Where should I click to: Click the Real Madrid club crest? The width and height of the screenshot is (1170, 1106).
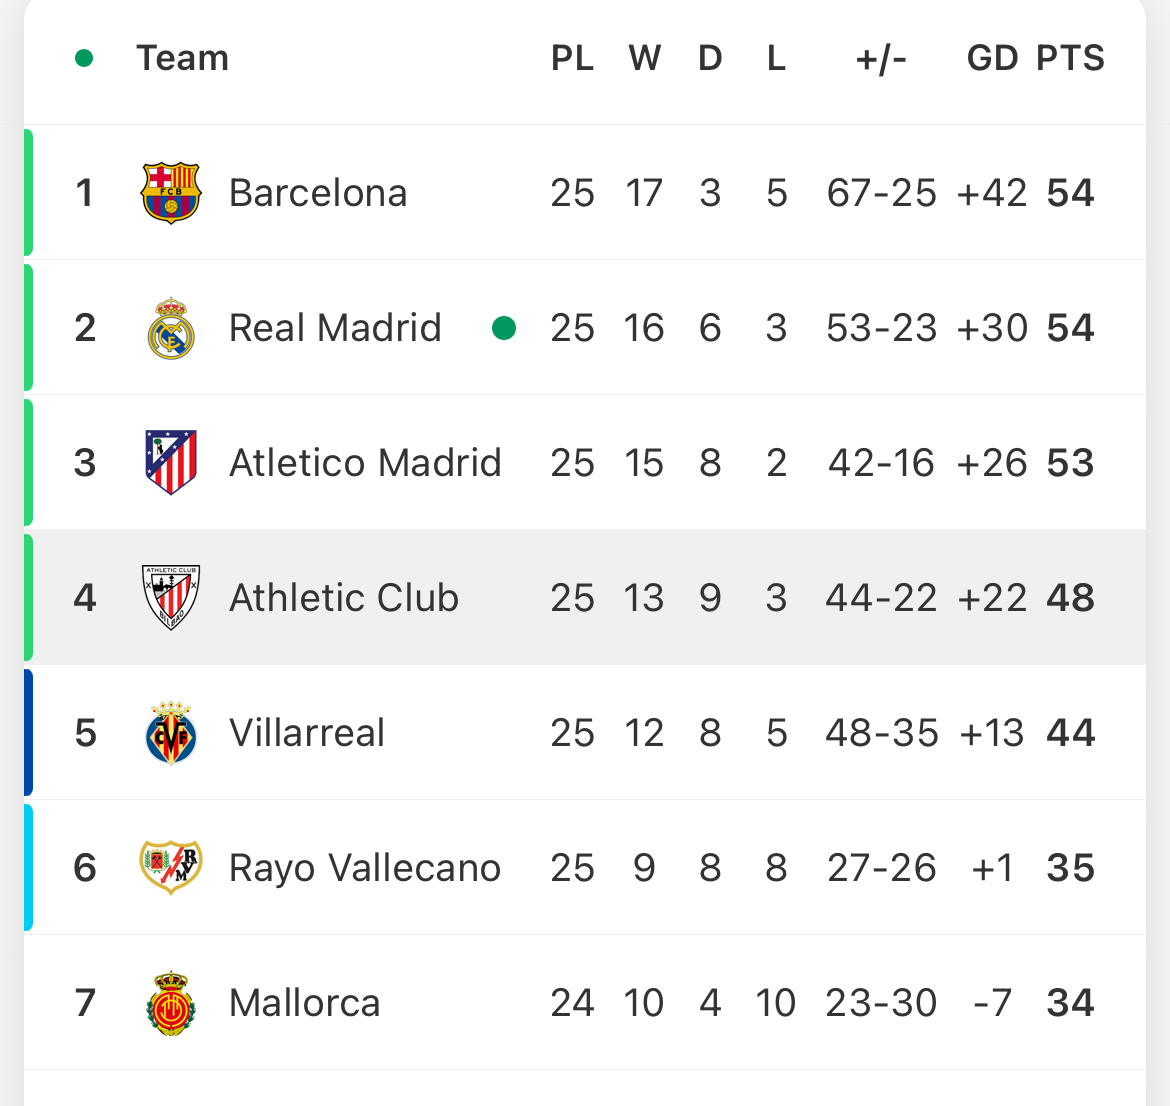click(x=171, y=328)
